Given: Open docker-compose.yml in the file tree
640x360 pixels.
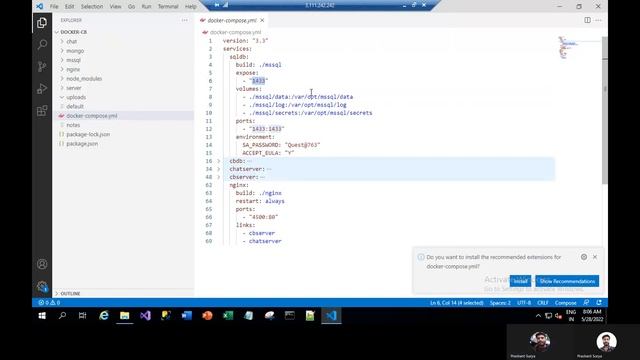Looking at the screenshot, I should pyautogui.click(x=91, y=116).
